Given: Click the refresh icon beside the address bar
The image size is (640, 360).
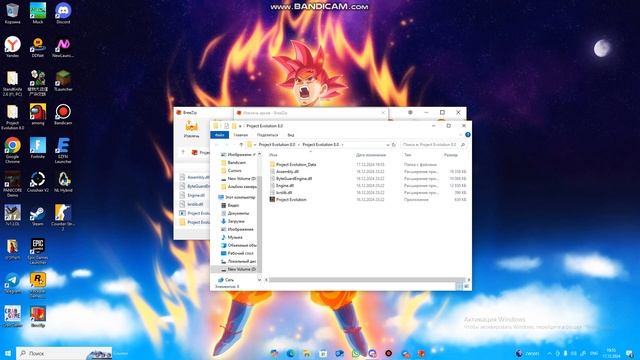Looking at the screenshot, I should pos(394,144).
